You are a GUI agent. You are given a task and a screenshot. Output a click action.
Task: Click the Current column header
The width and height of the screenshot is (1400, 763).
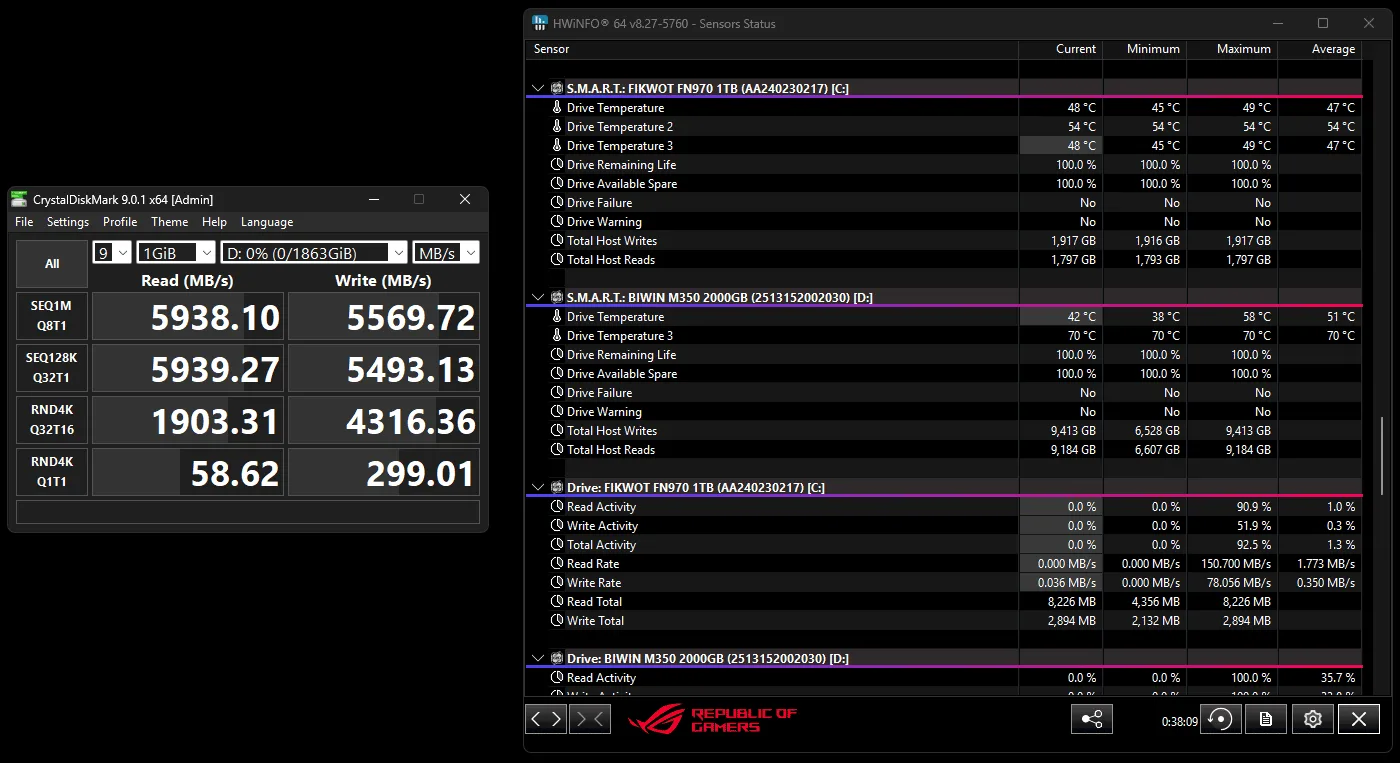pos(1061,49)
